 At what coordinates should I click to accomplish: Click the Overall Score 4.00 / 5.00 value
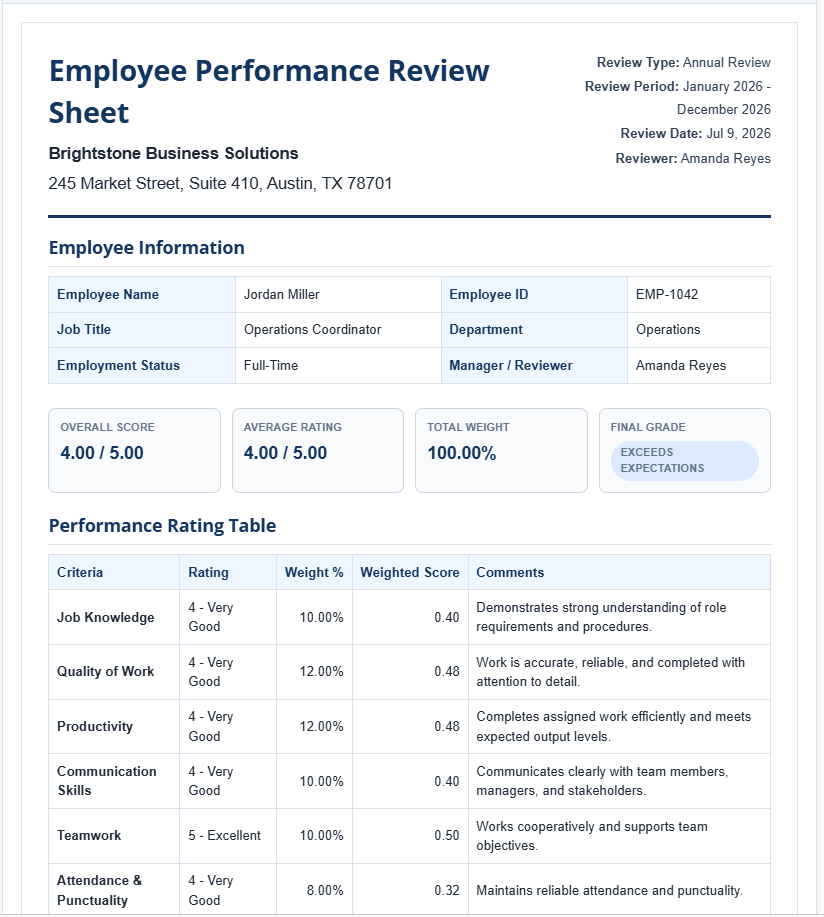(102, 453)
